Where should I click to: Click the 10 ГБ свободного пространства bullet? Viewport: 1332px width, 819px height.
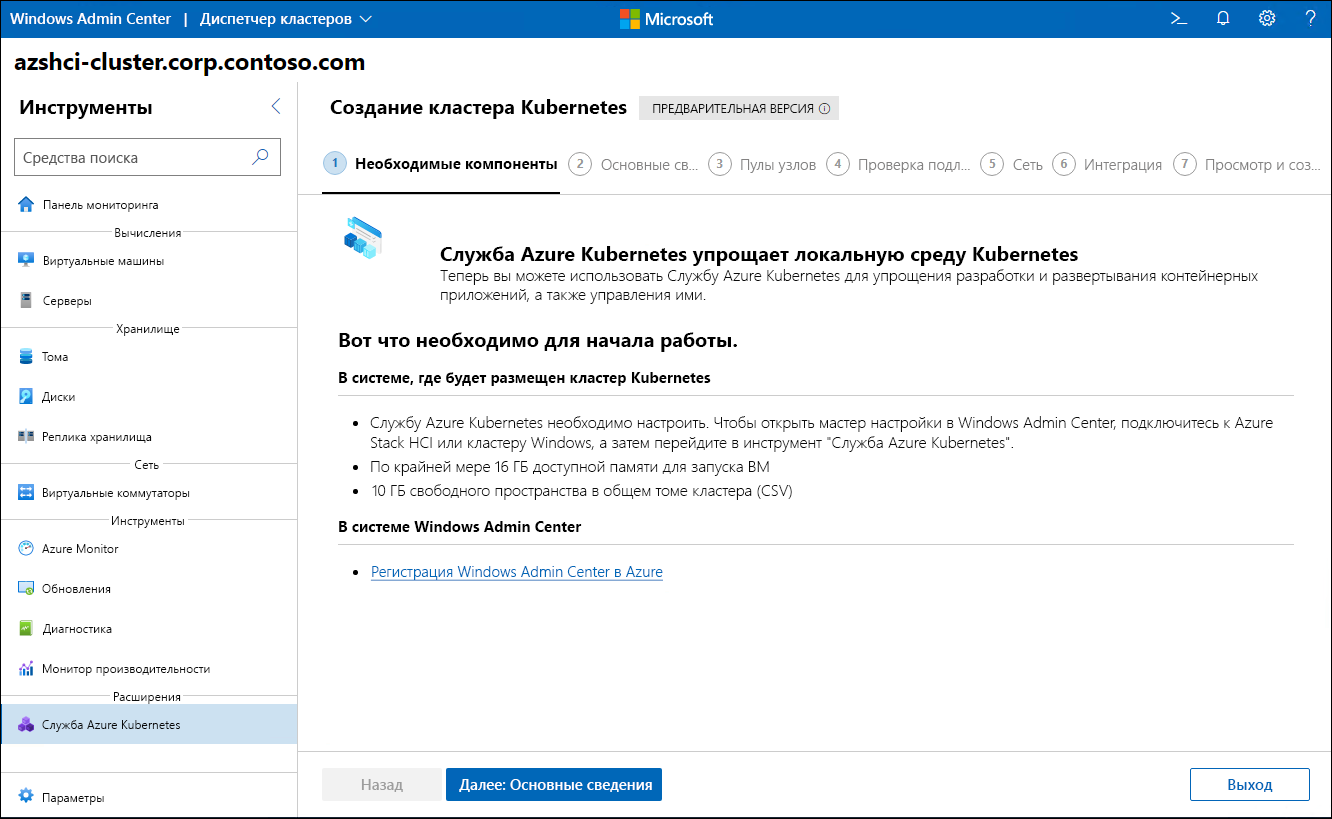pyautogui.click(x=584, y=491)
